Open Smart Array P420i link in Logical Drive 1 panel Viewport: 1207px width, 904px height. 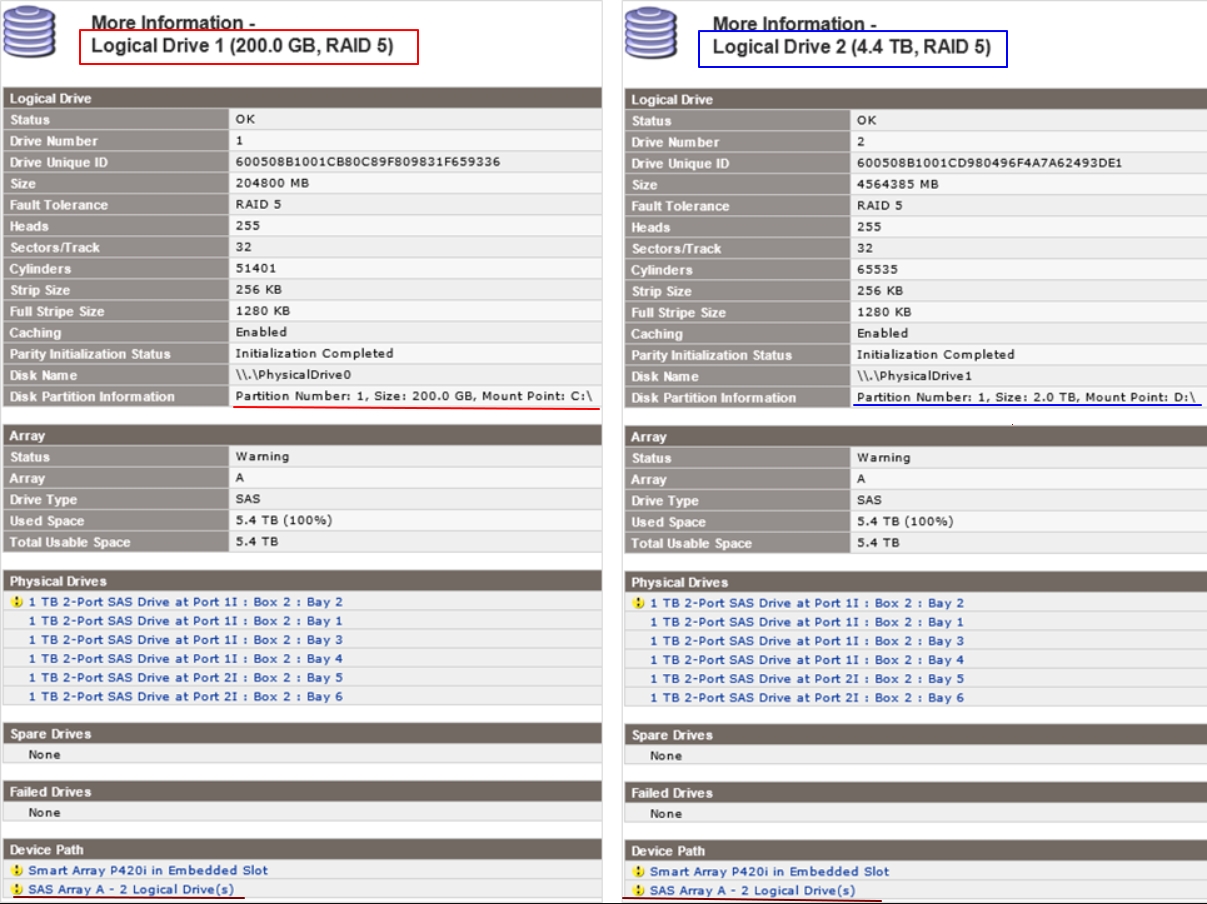tap(148, 870)
